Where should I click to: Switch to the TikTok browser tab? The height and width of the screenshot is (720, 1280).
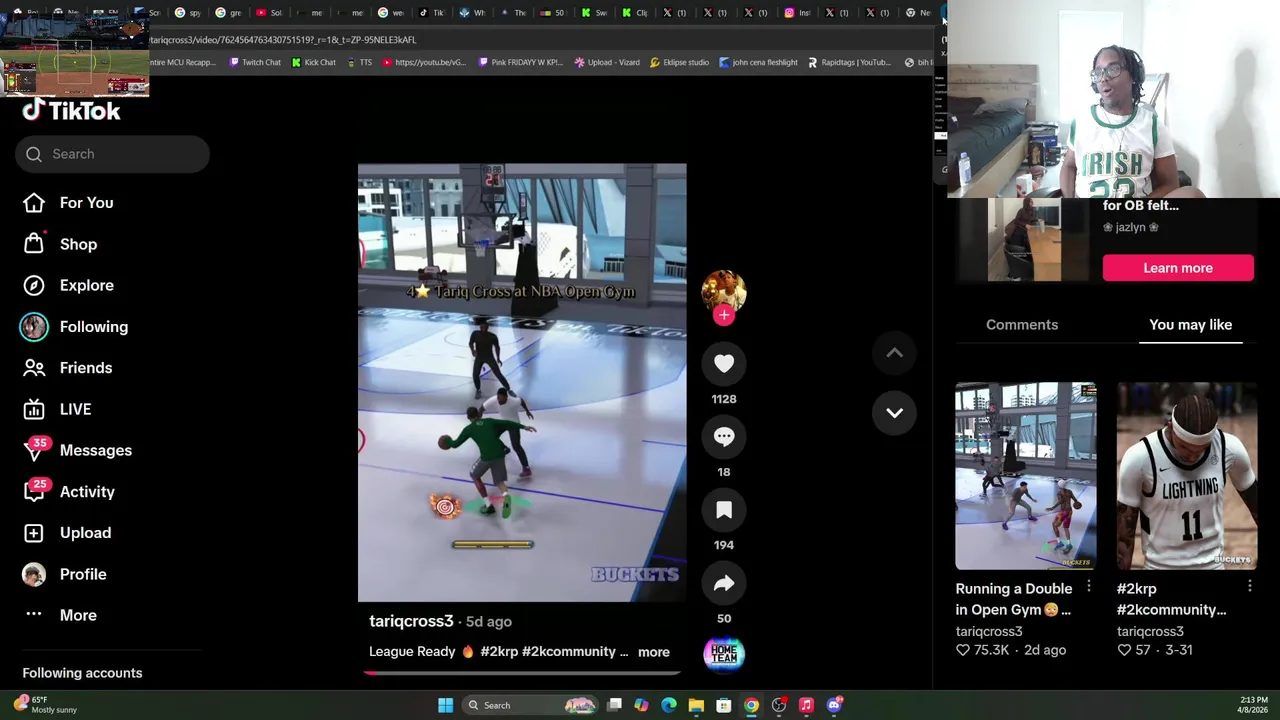431,13
